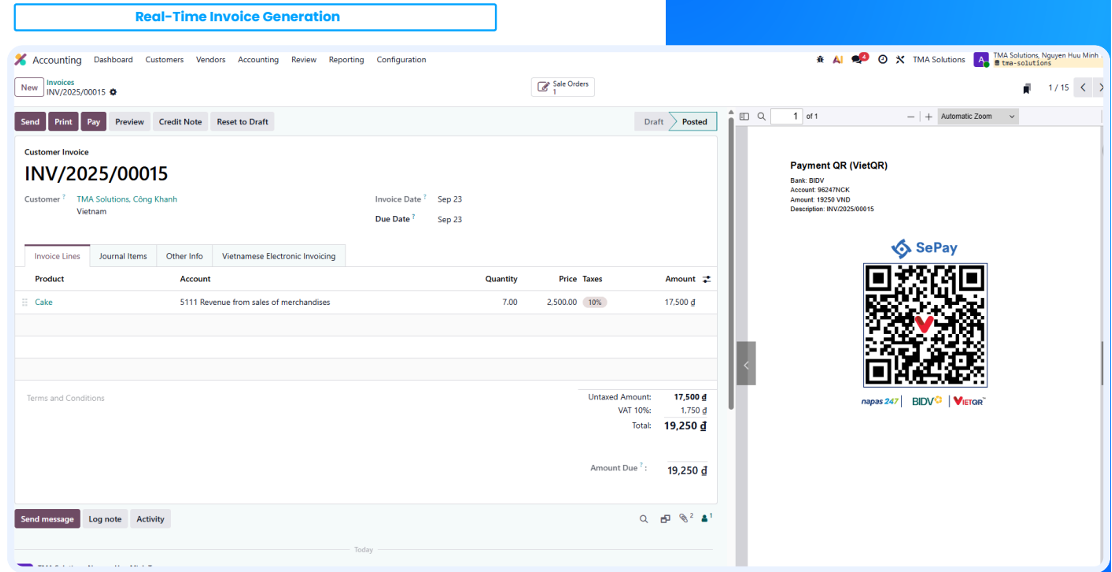The width and height of the screenshot is (1112, 572).
Task: Toggle optional columns icon in invoice lines header
Action: (x=707, y=279)
